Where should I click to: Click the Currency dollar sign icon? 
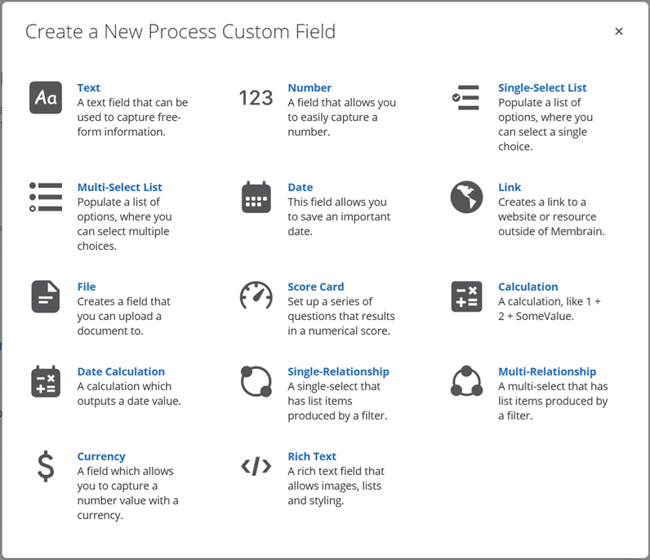coord(46,466)
